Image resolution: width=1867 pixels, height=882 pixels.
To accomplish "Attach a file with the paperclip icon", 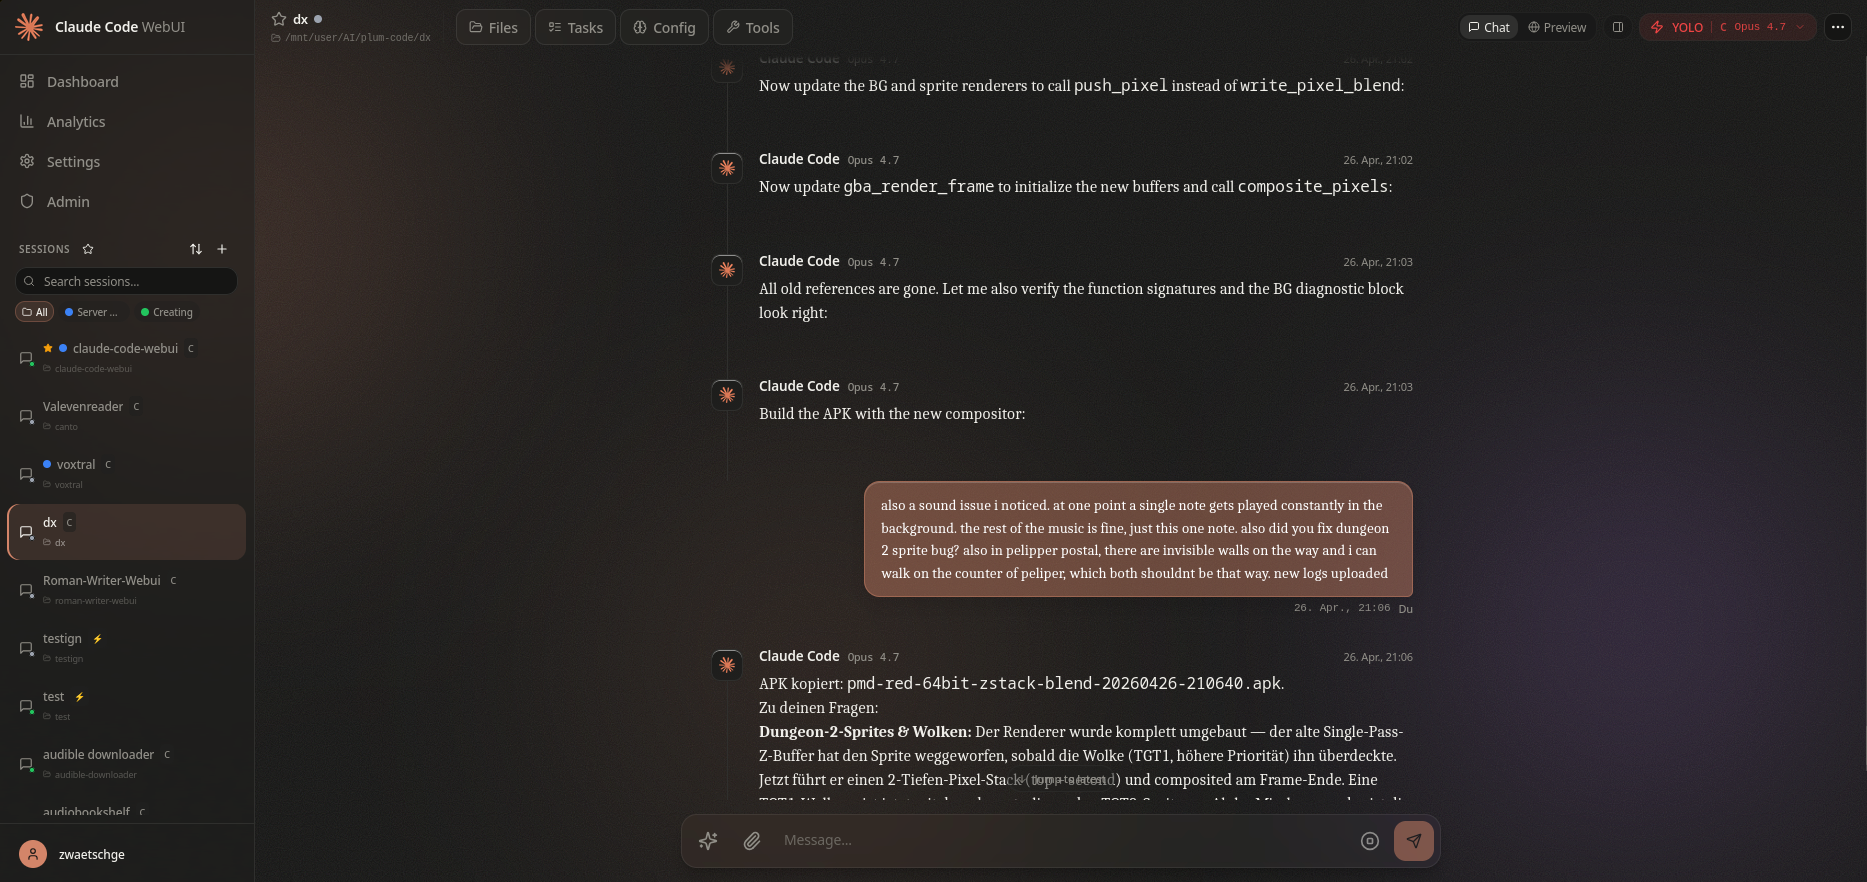I will pos(752,841).
